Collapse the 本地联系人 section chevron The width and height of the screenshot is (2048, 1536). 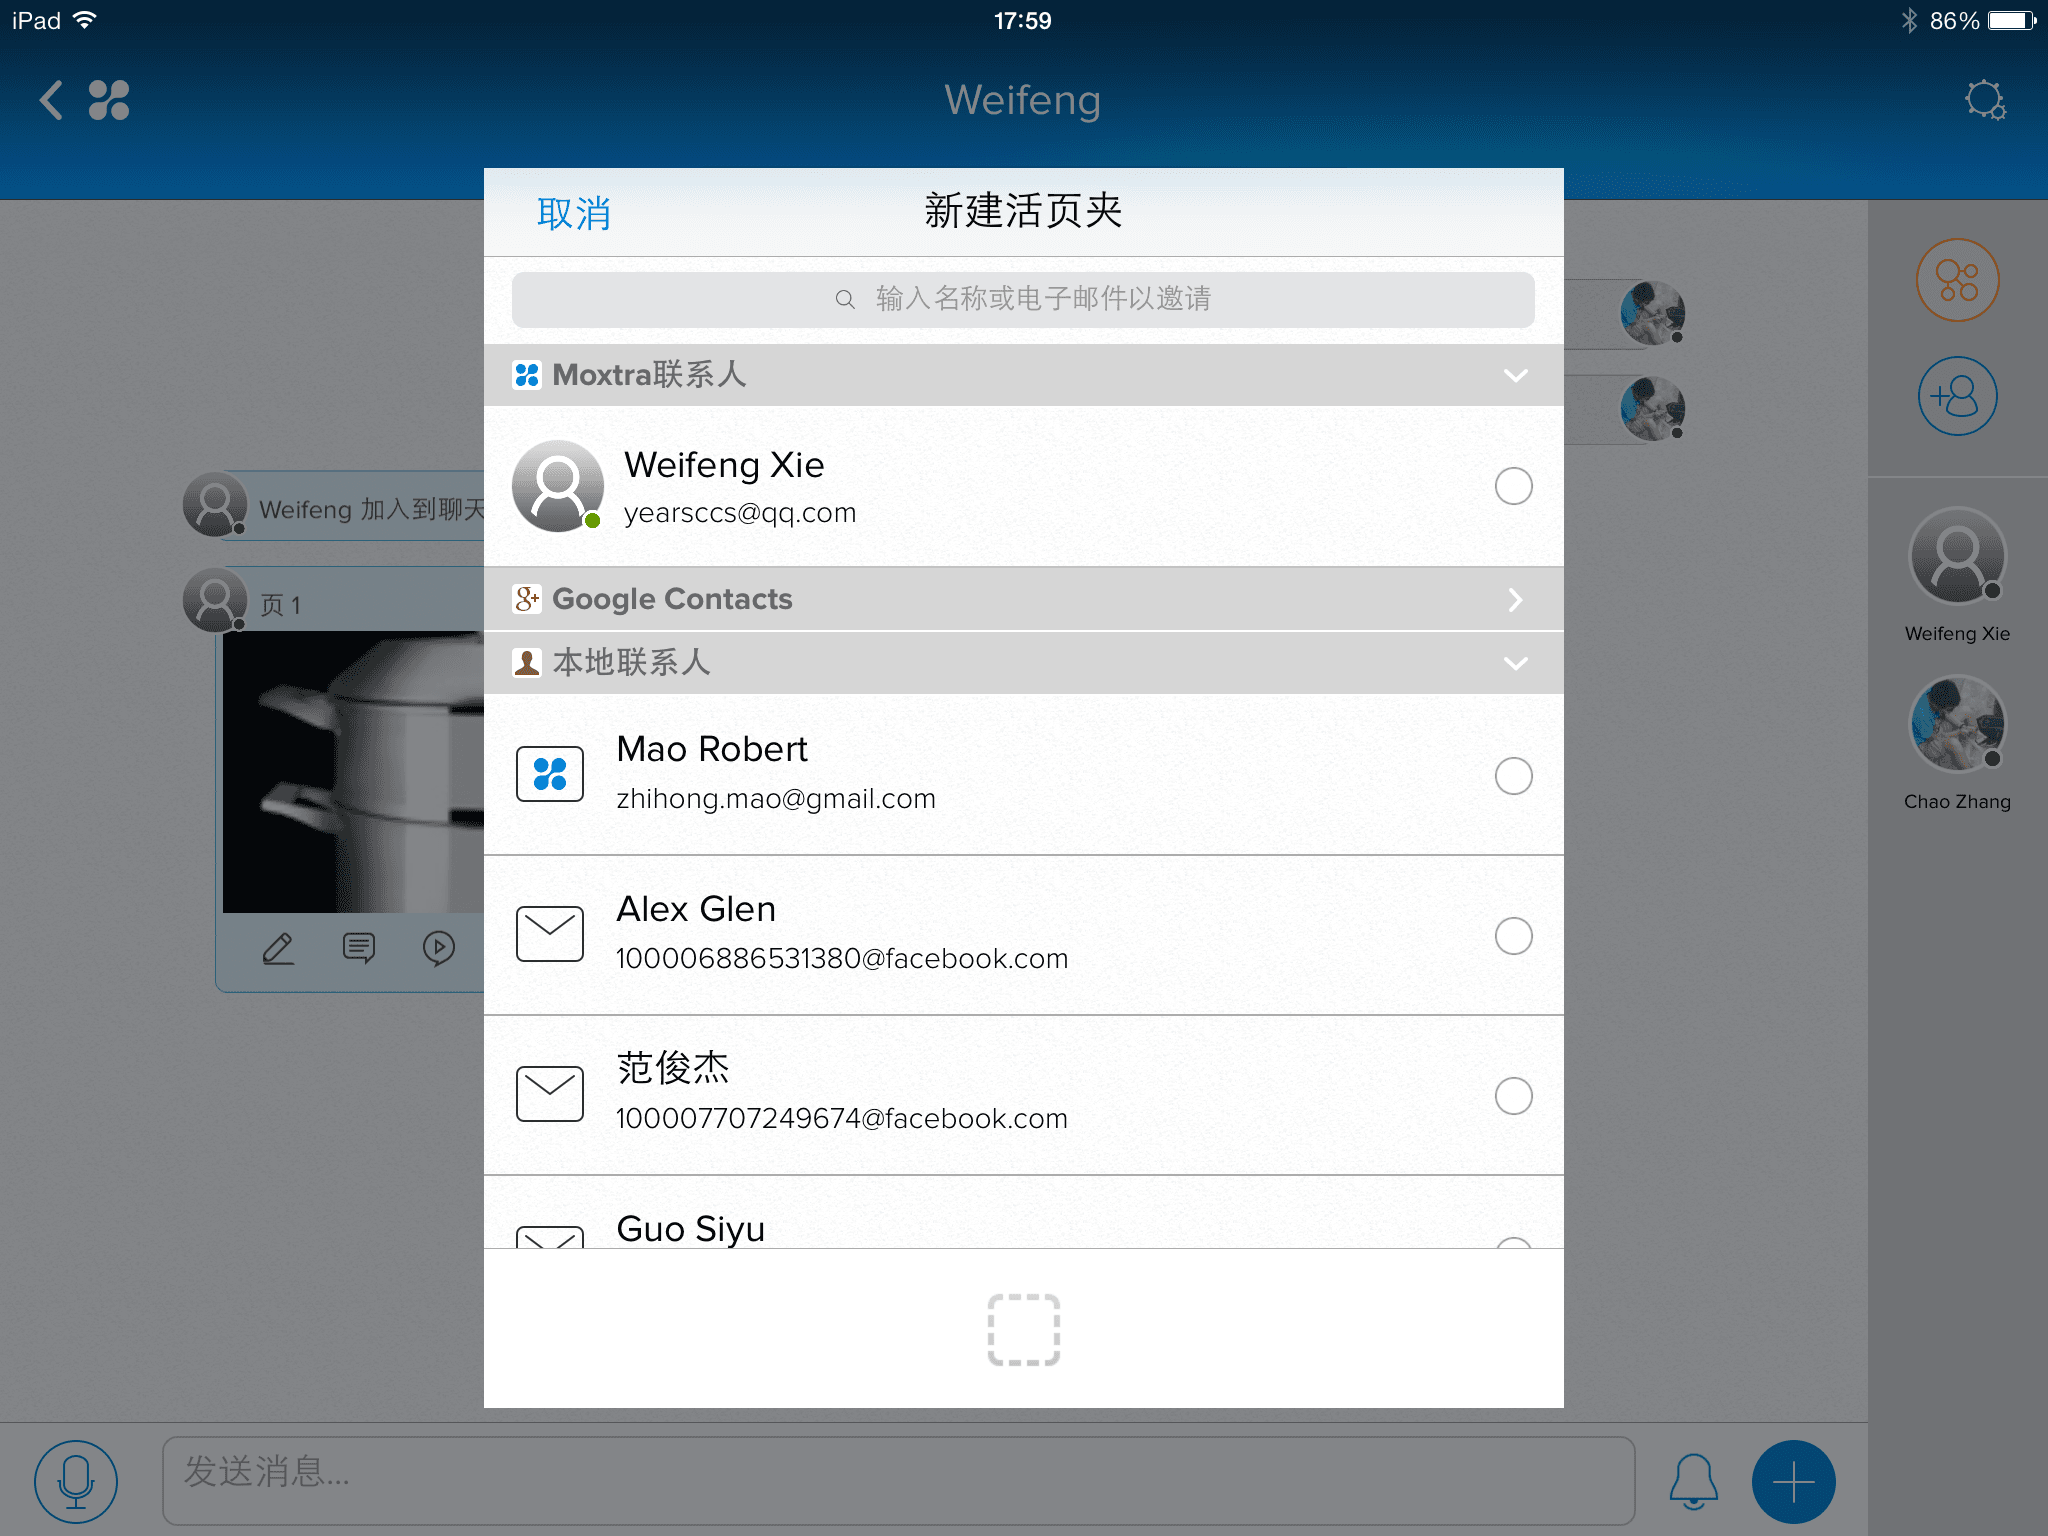(x=1516, y=664)
